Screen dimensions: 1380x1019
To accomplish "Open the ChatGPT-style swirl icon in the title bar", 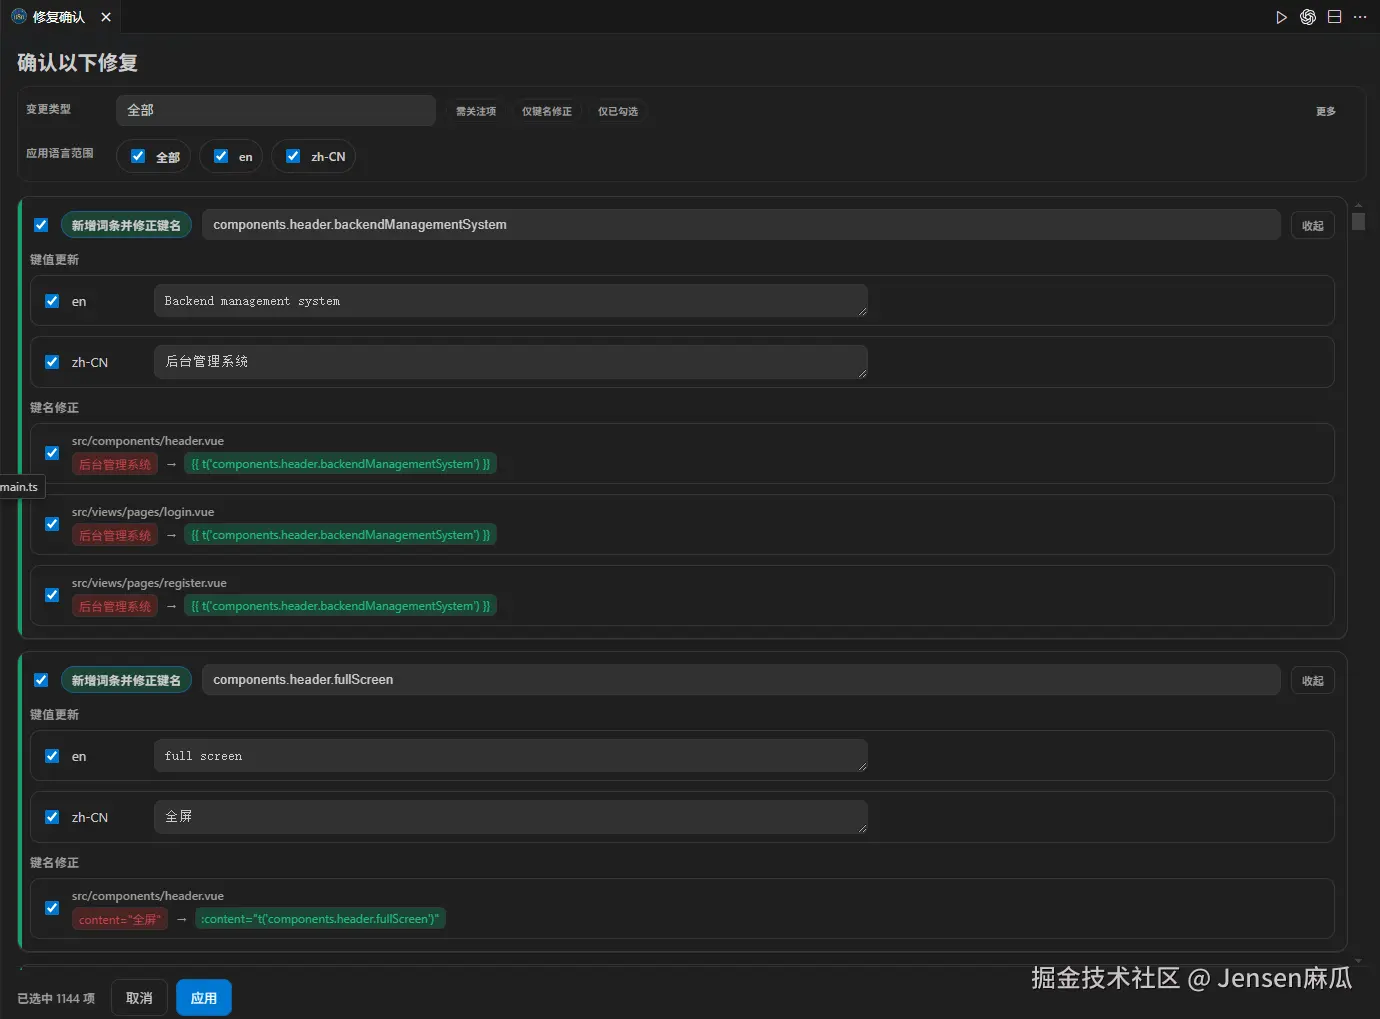I will tap(1308, 17).
